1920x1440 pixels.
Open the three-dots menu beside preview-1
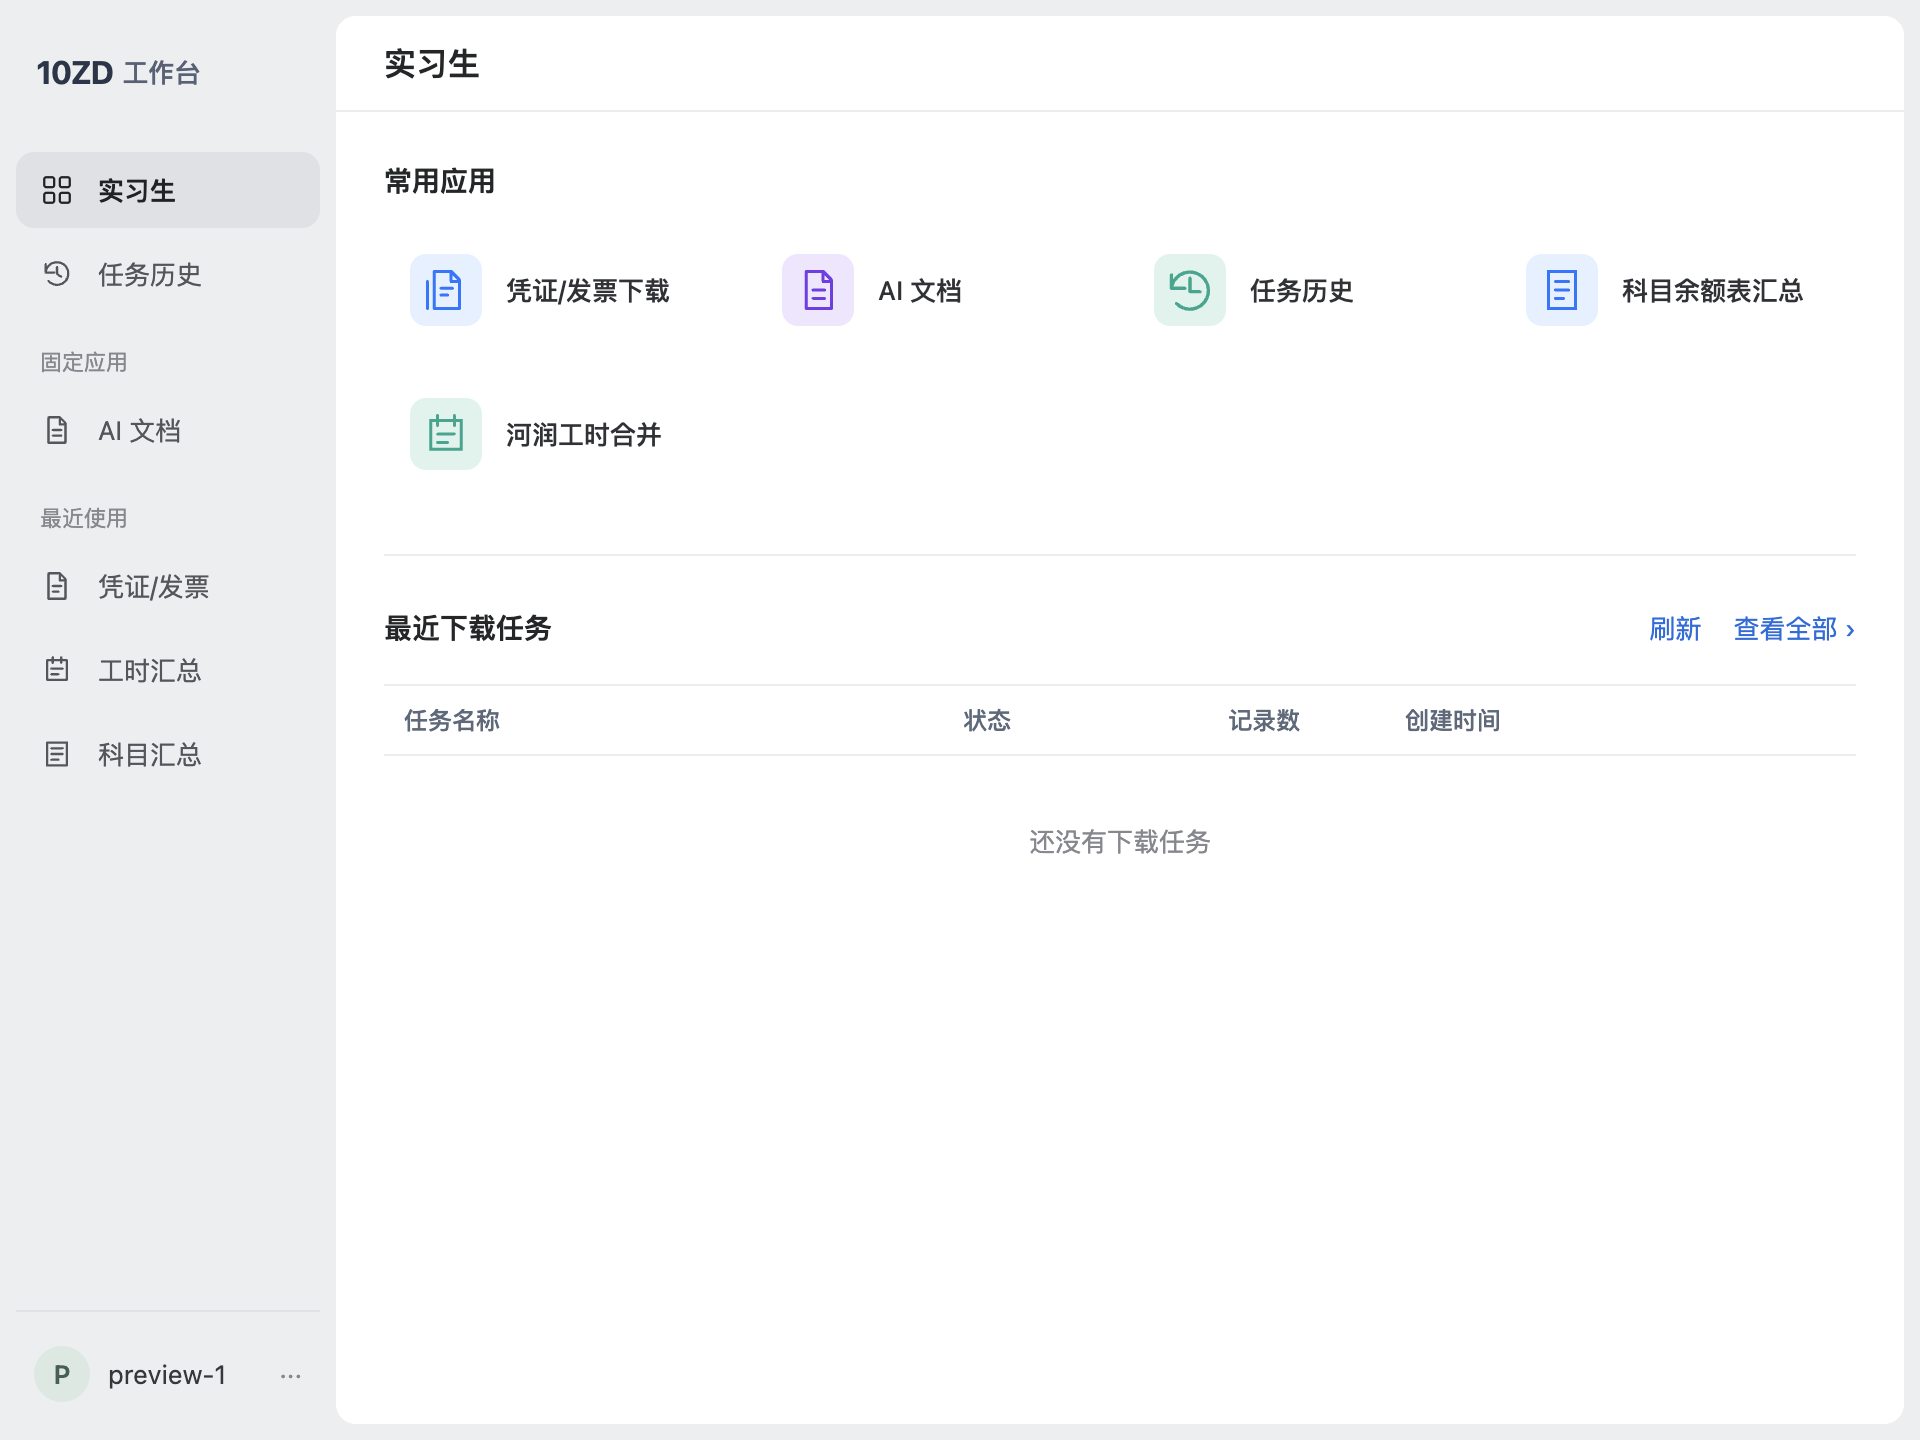pos(291,1376)
